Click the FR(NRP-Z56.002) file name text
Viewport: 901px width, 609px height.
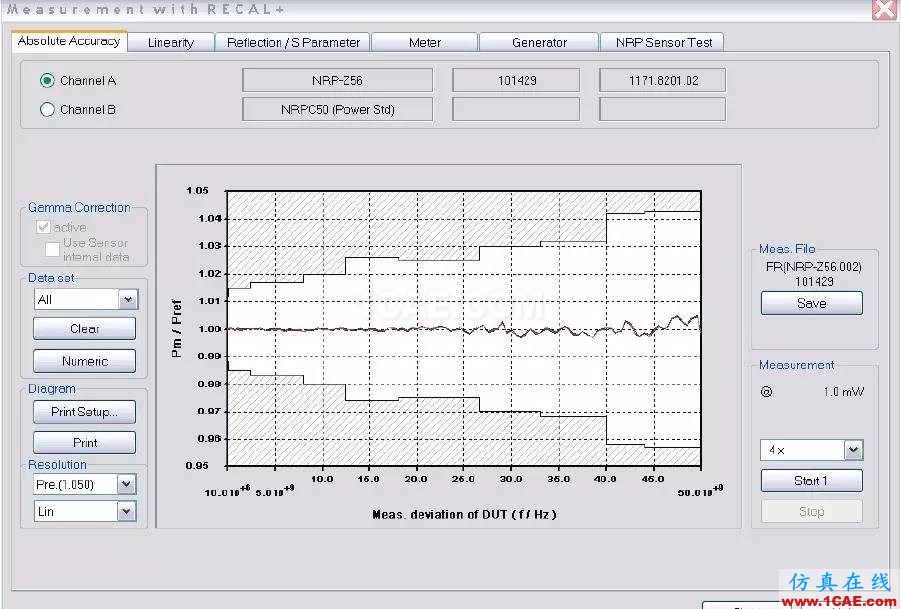pos(814,267)
